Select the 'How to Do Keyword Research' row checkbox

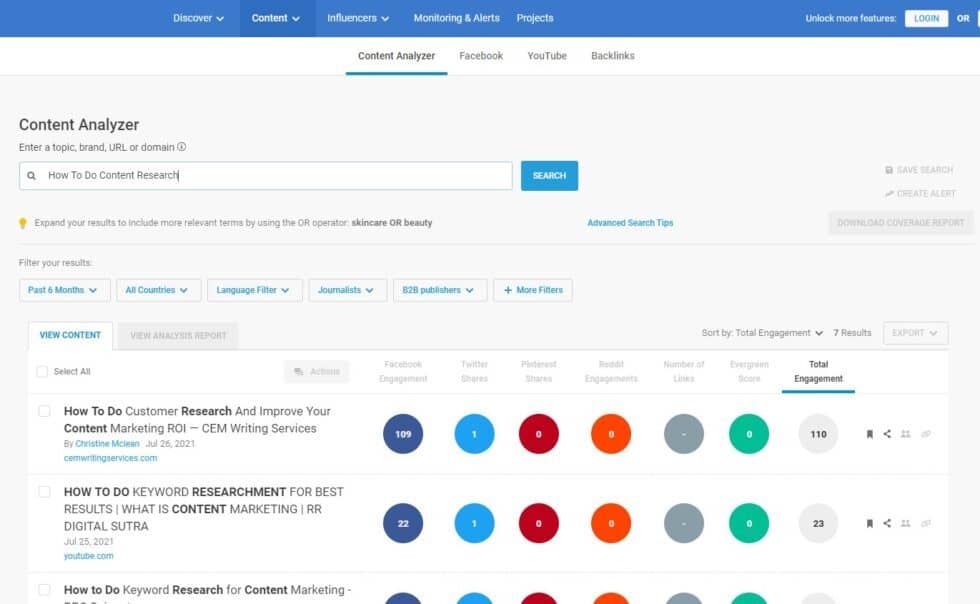(x=44, y=590)
